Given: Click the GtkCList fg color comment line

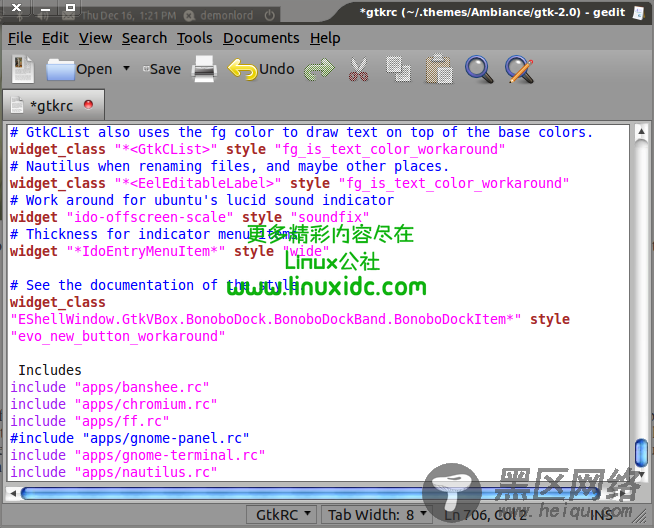Looking at the screenshot, I should click(301, 132).
